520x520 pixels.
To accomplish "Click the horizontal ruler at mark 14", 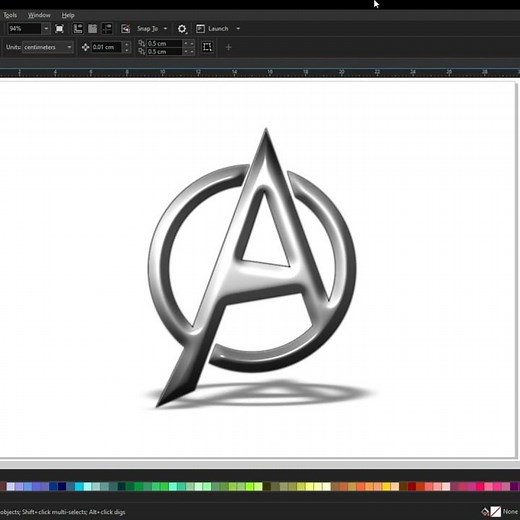I will (234, 72).
